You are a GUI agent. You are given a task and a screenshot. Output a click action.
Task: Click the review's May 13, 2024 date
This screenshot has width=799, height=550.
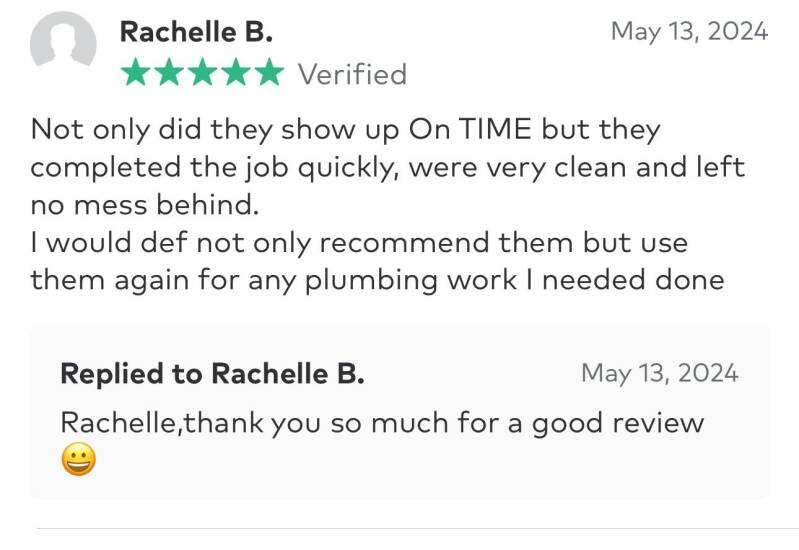pyautogui.click(x=689, y=32)
